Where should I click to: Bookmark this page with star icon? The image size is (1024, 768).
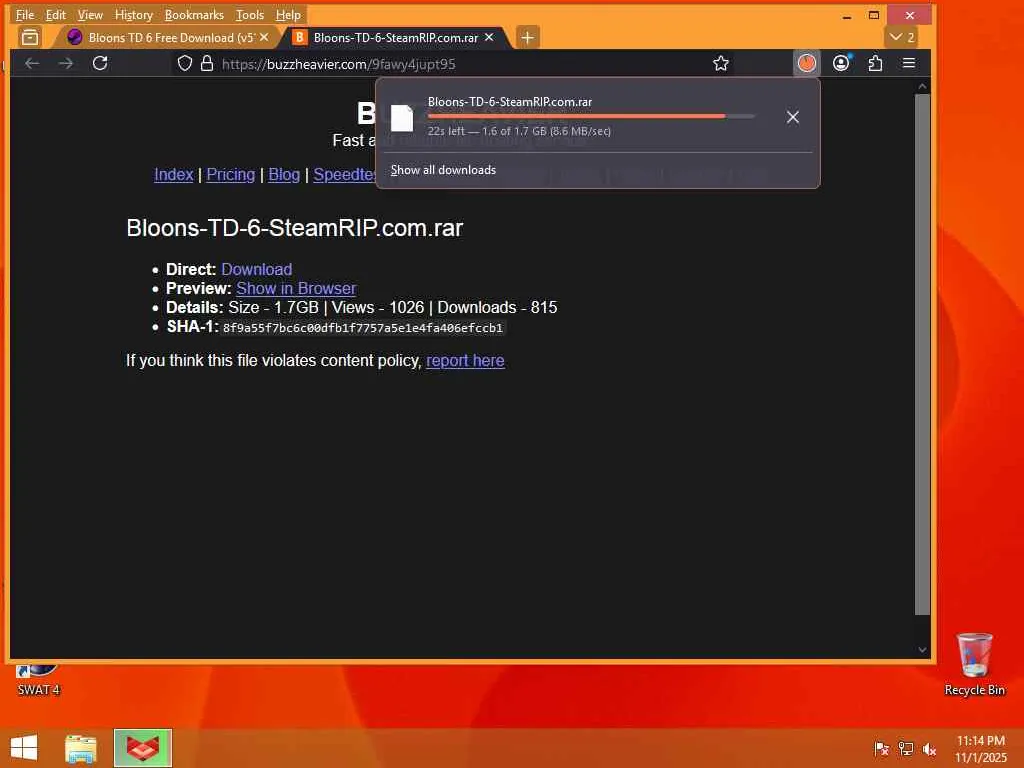[720, 63]
